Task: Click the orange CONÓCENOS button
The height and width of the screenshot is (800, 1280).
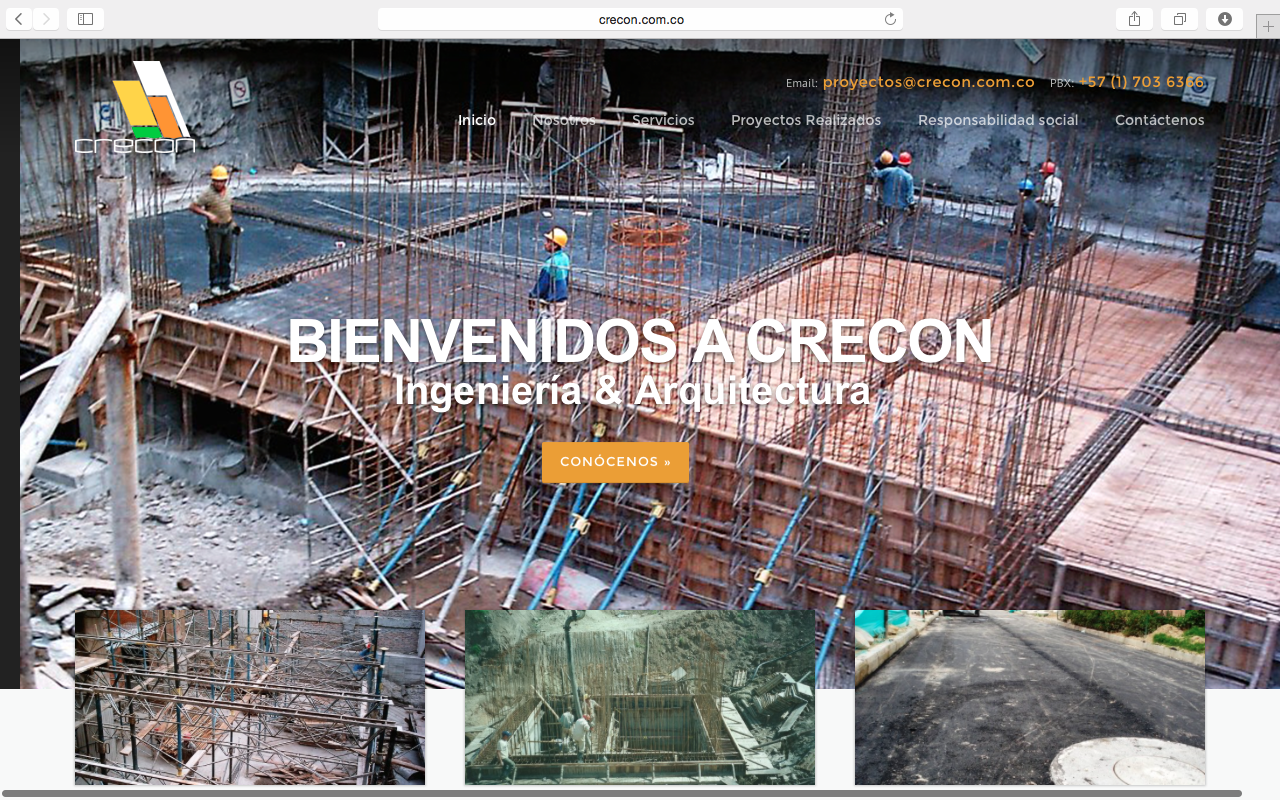Action: [x=615, y=462]
